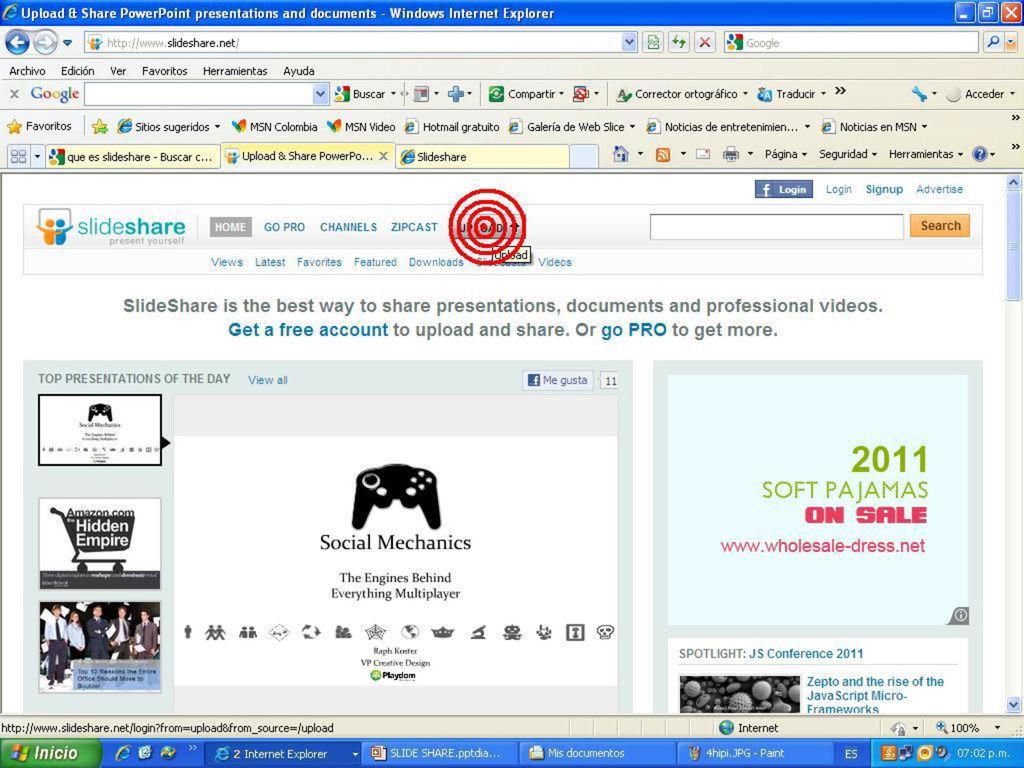Select the Top 10 Reasons office thumbnail
This screenshot has width=1024, height=768.
[100, 647]
